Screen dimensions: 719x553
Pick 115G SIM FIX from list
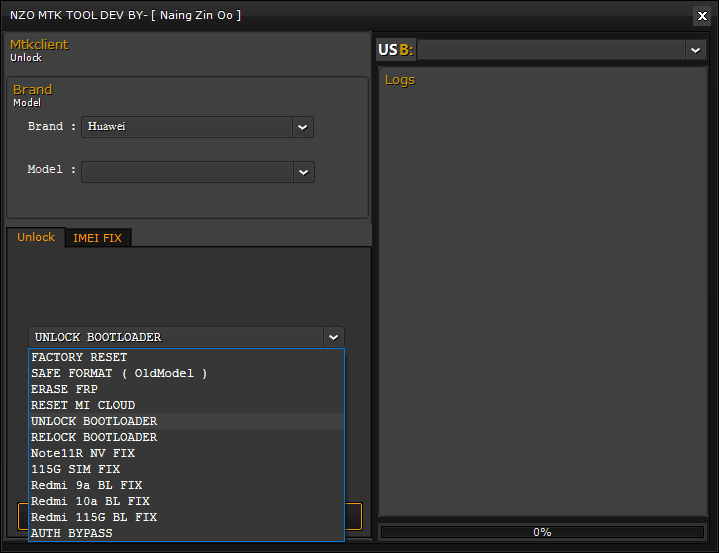[76, 469]
